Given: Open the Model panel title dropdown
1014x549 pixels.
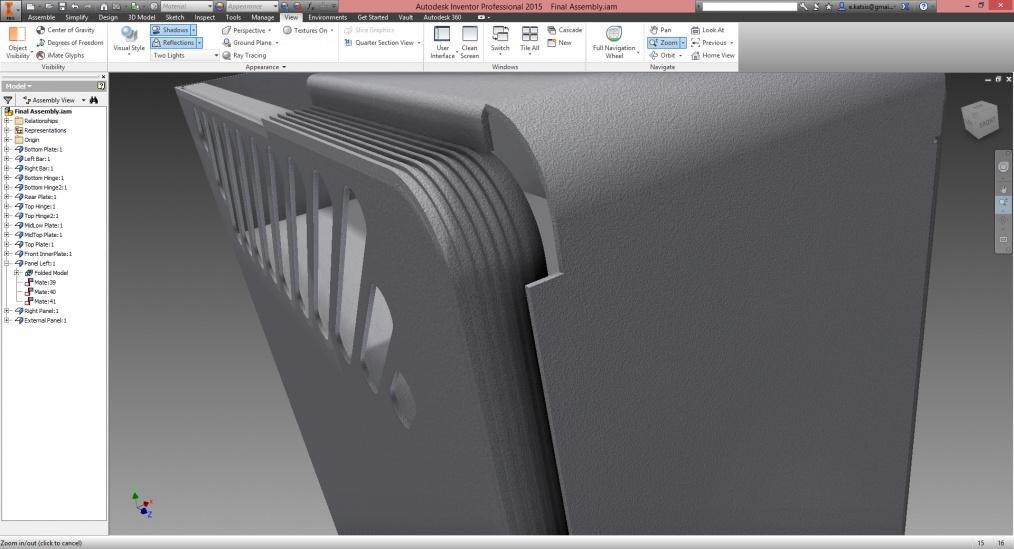Looking at the screenshot, I should coord(18,86).
